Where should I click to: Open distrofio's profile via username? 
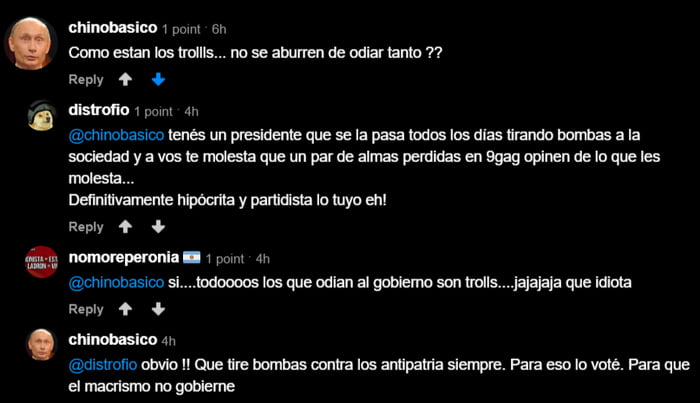(x=99, y=110)
